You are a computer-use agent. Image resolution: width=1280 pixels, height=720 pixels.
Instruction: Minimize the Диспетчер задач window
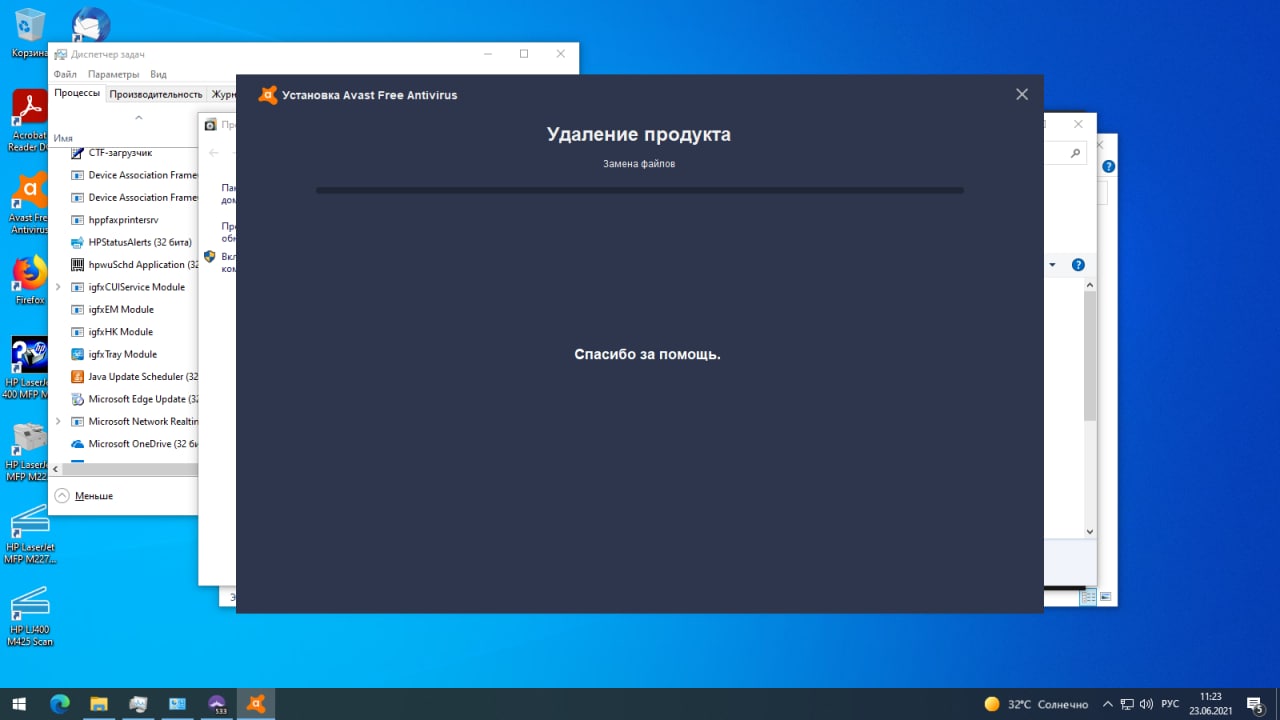tap(487, 54)
